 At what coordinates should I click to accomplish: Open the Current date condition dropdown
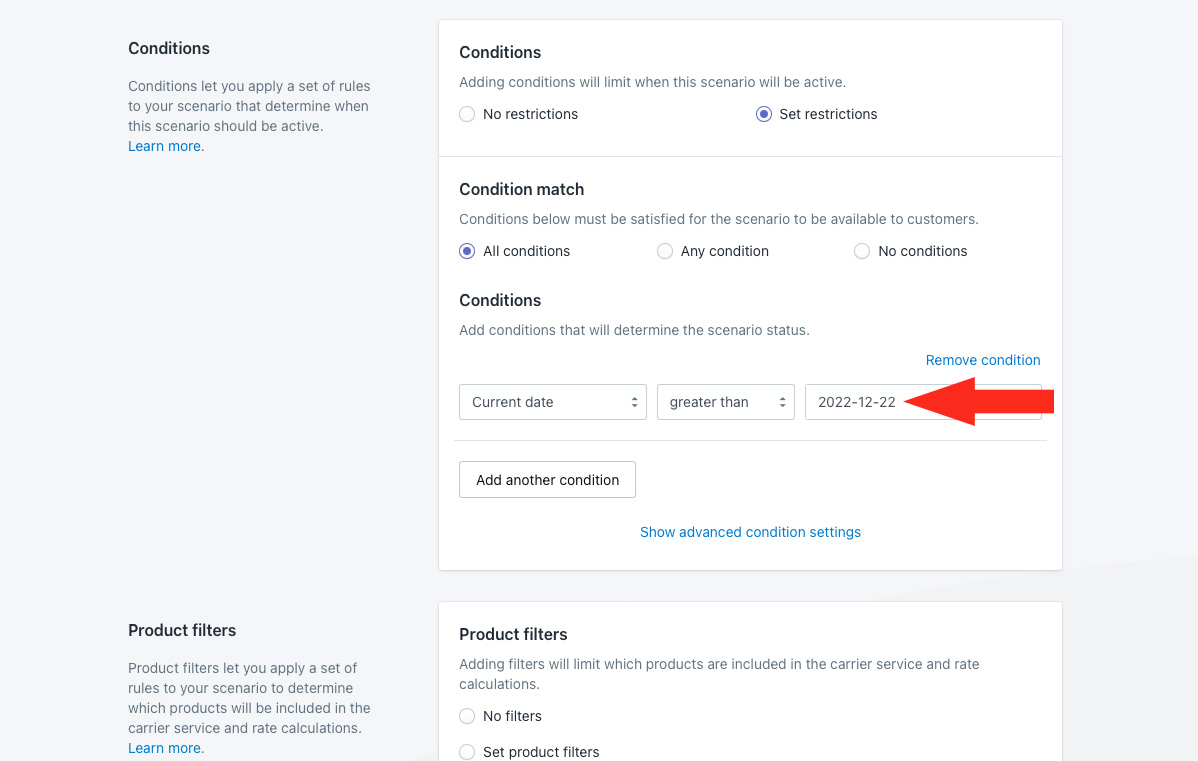coord(552,402)
